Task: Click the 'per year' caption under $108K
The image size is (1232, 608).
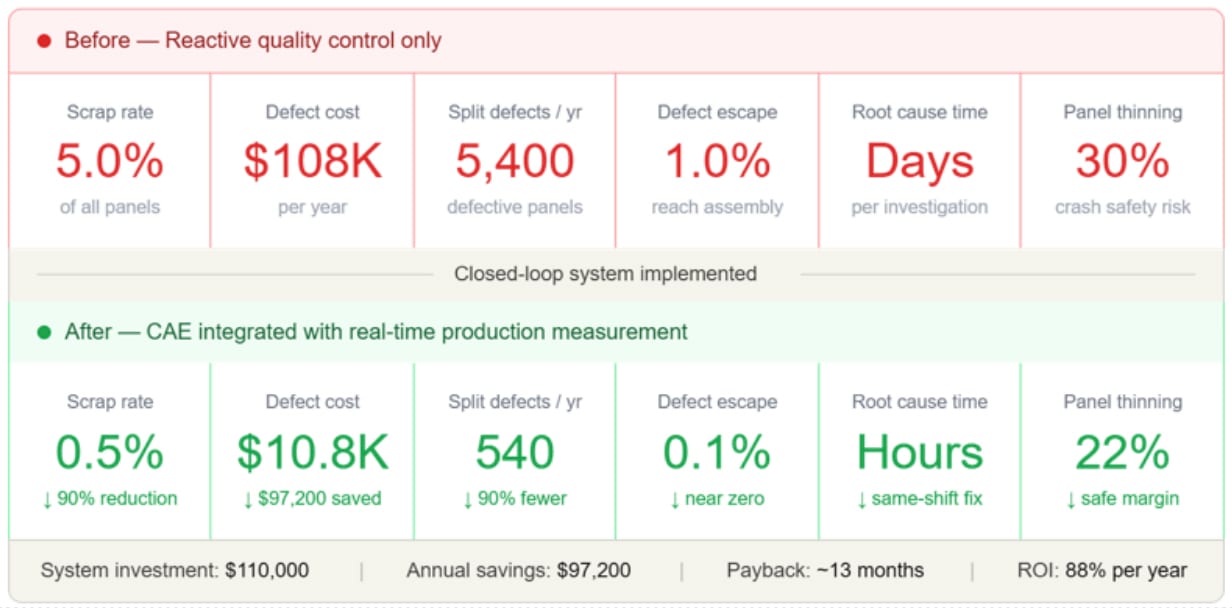Action: coord(312,208)
